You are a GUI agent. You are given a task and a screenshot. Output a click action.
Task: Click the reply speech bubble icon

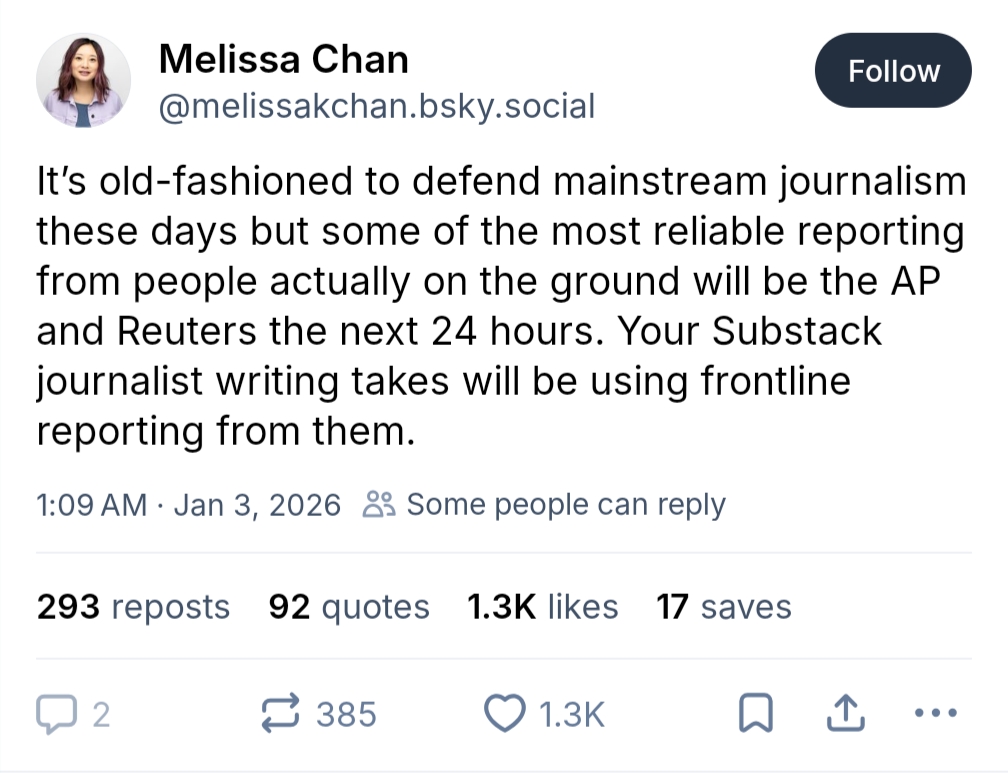pos(55,712)
